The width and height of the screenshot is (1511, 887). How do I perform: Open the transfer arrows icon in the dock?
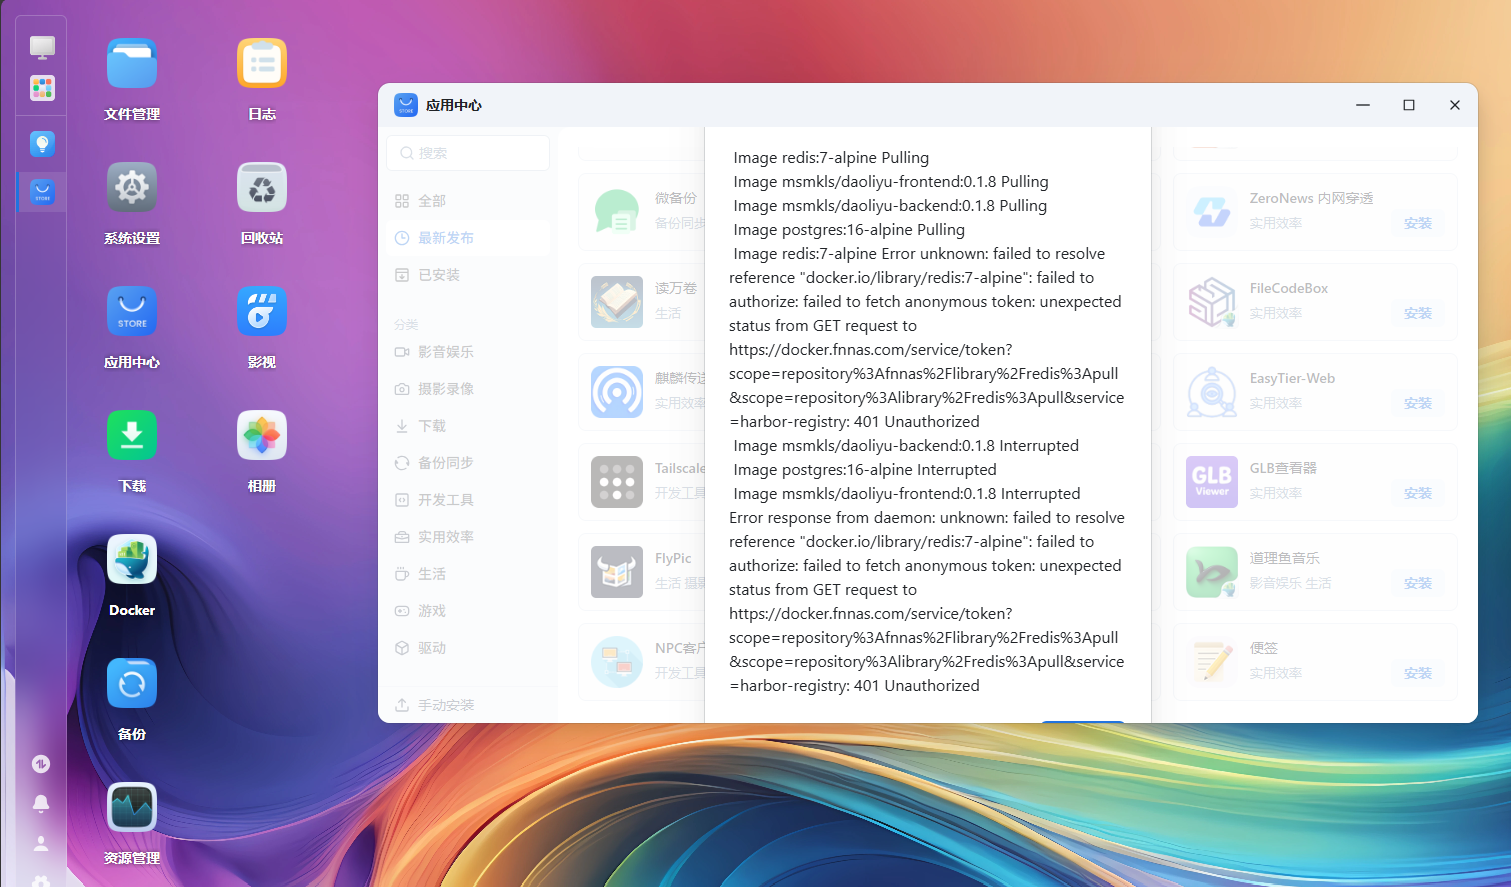click(x=41, y=764)
